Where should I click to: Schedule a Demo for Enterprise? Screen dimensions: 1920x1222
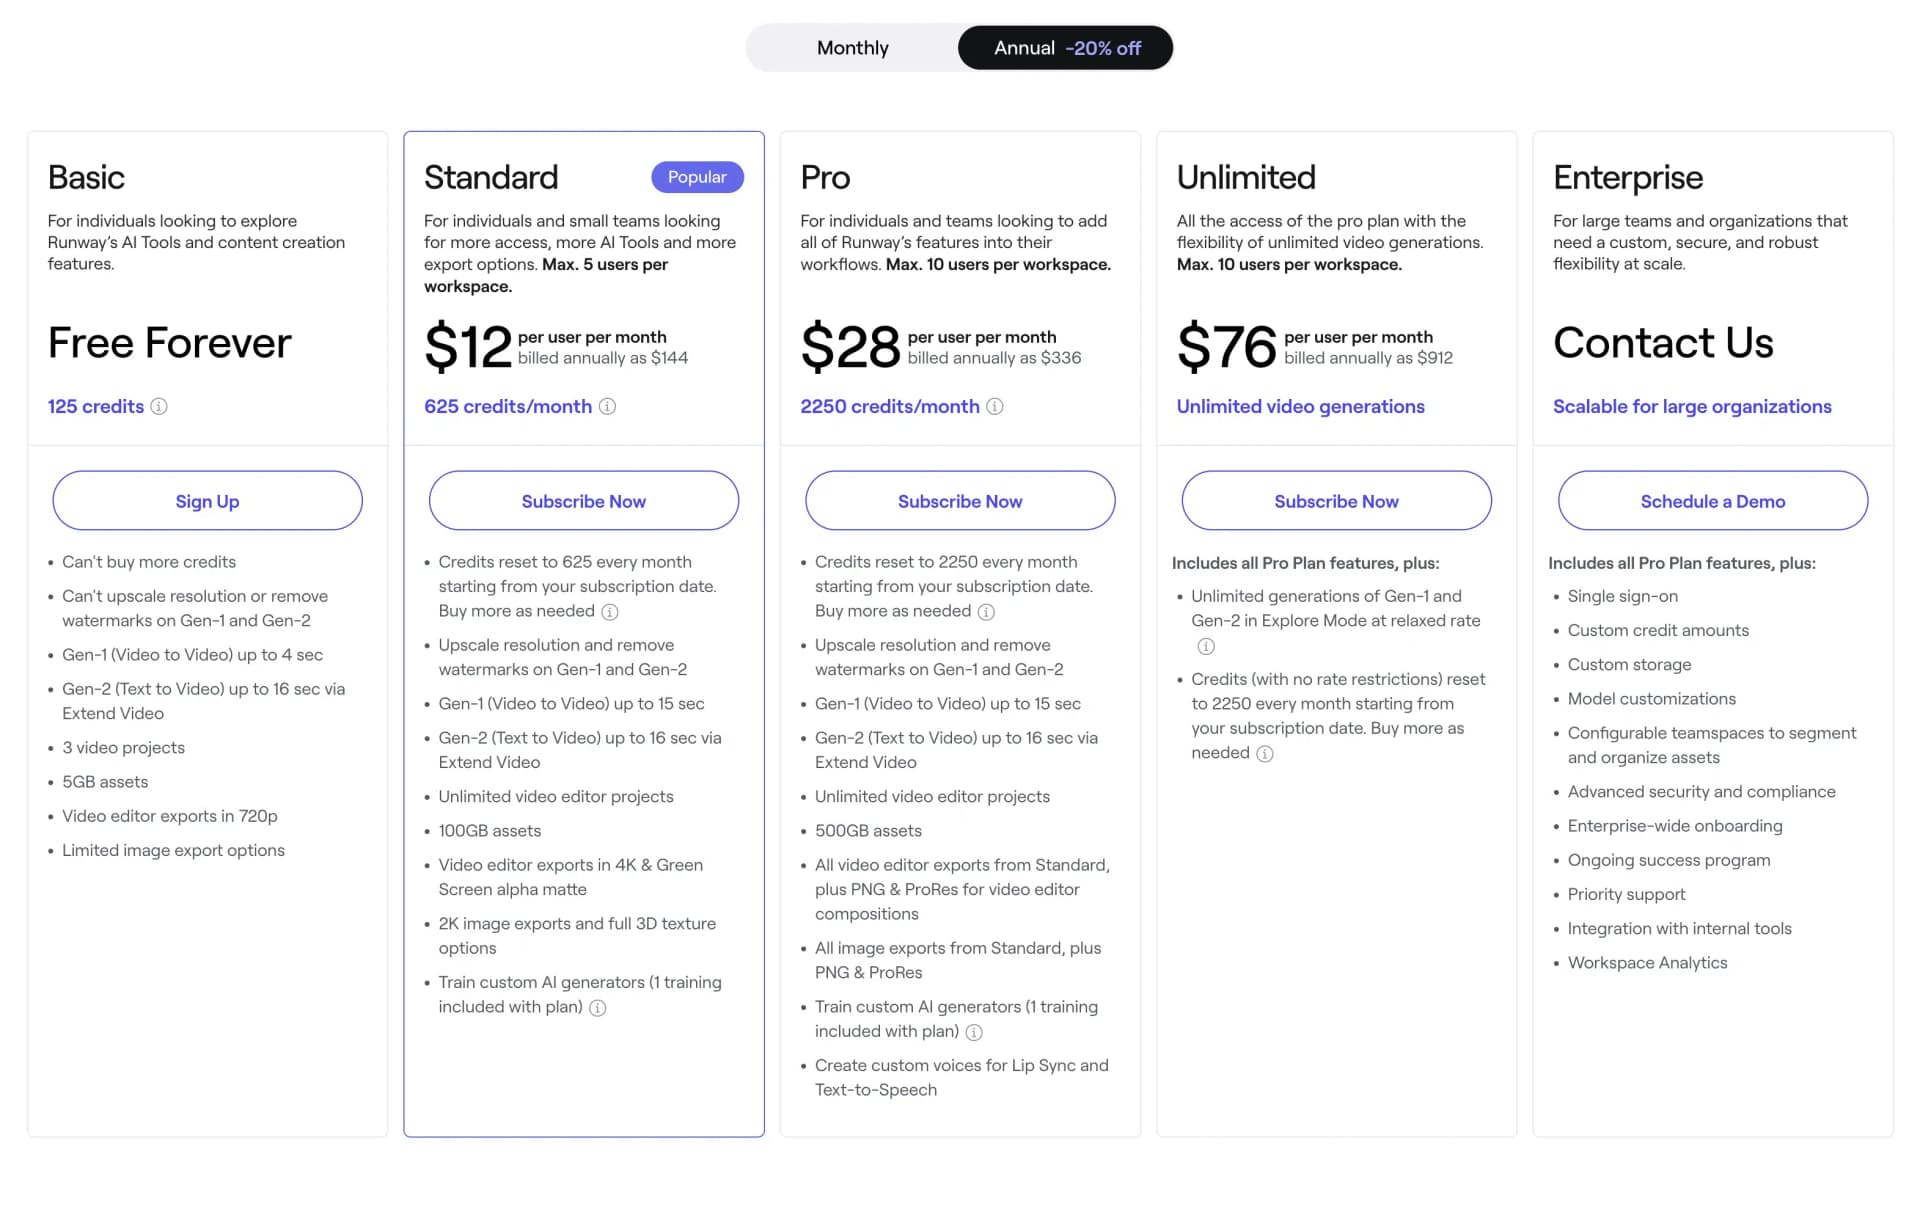pos(1712,500)
